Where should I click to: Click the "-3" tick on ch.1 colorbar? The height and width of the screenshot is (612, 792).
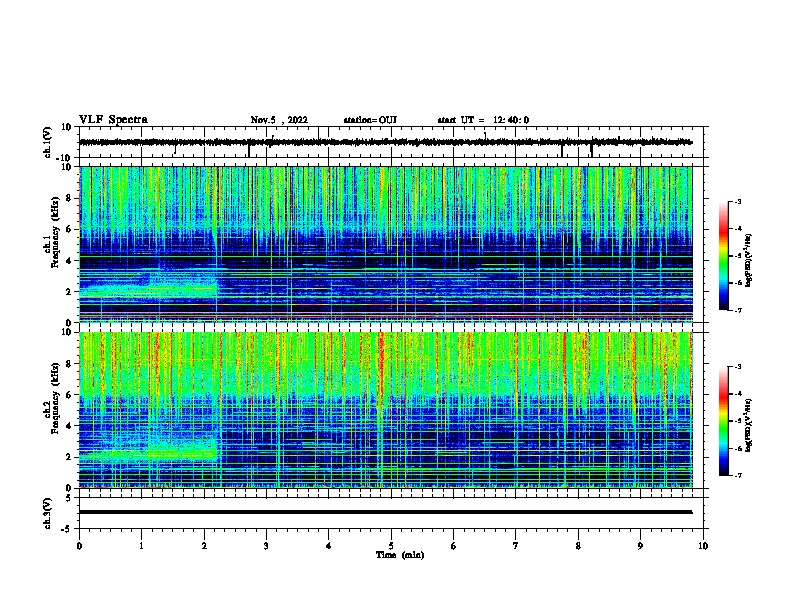pos(737,202)
